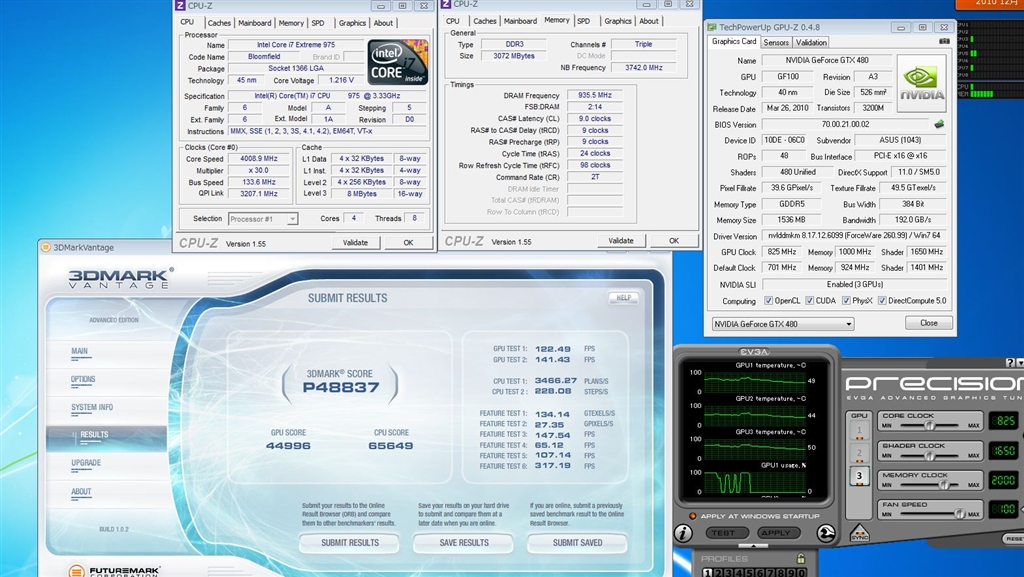Toggle the CUDA checkbox in GPU-Z

810,301
